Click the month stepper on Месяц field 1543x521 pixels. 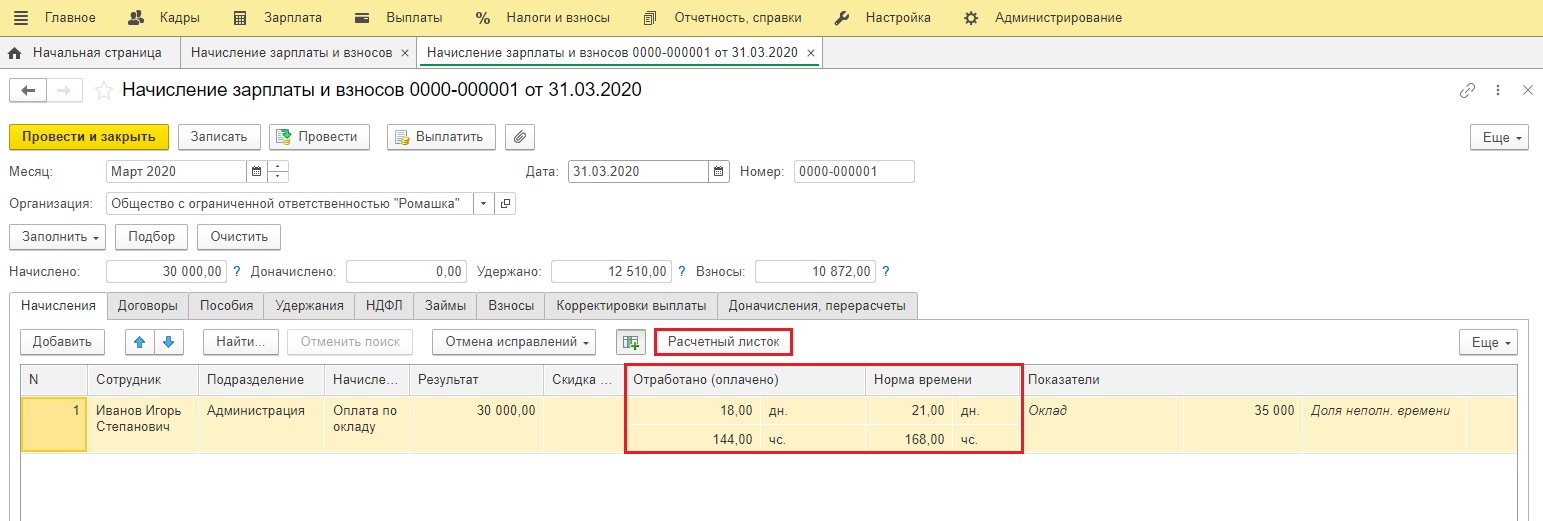pos(279,172)
